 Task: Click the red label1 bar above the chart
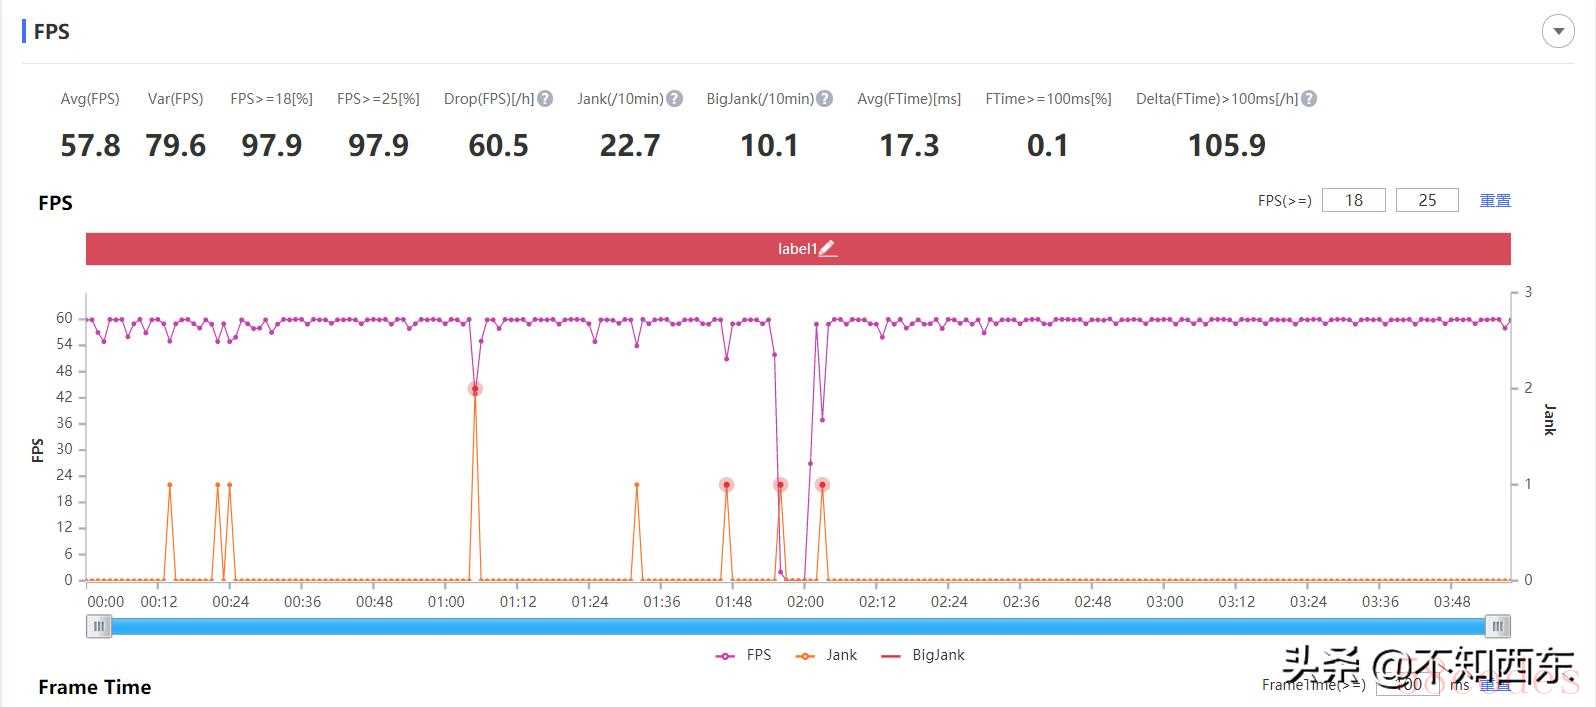coord(500,249)
